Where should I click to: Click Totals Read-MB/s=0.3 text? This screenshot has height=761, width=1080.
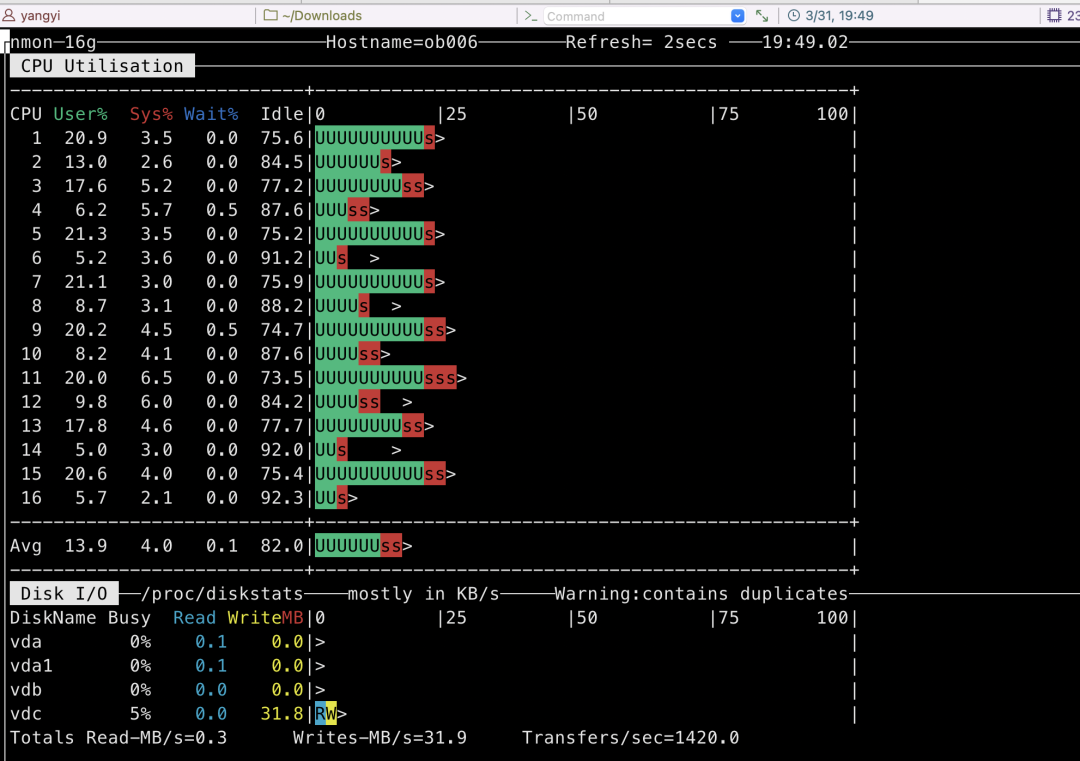point(118,738)
